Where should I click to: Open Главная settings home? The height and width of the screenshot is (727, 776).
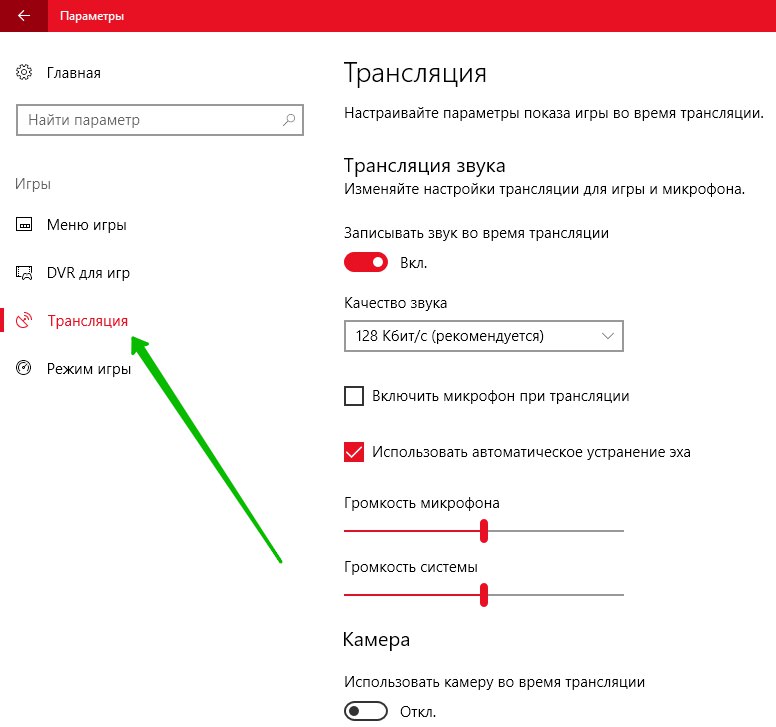click(x=74, y=73)
